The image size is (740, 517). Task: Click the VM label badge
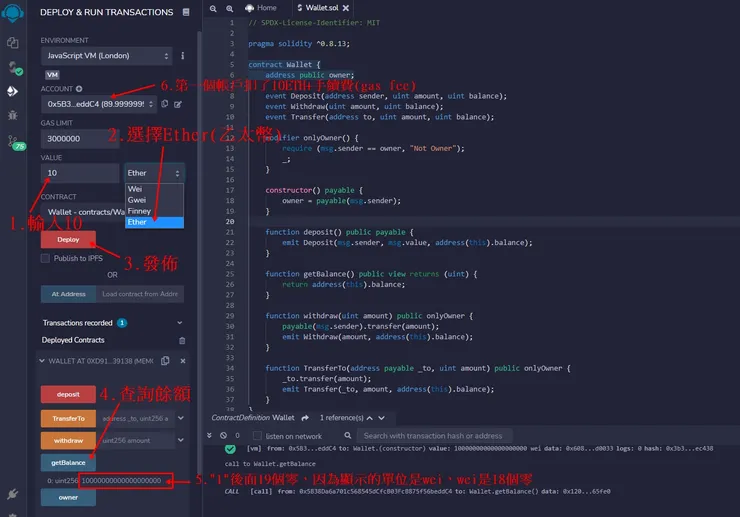(x=52, y=75)
